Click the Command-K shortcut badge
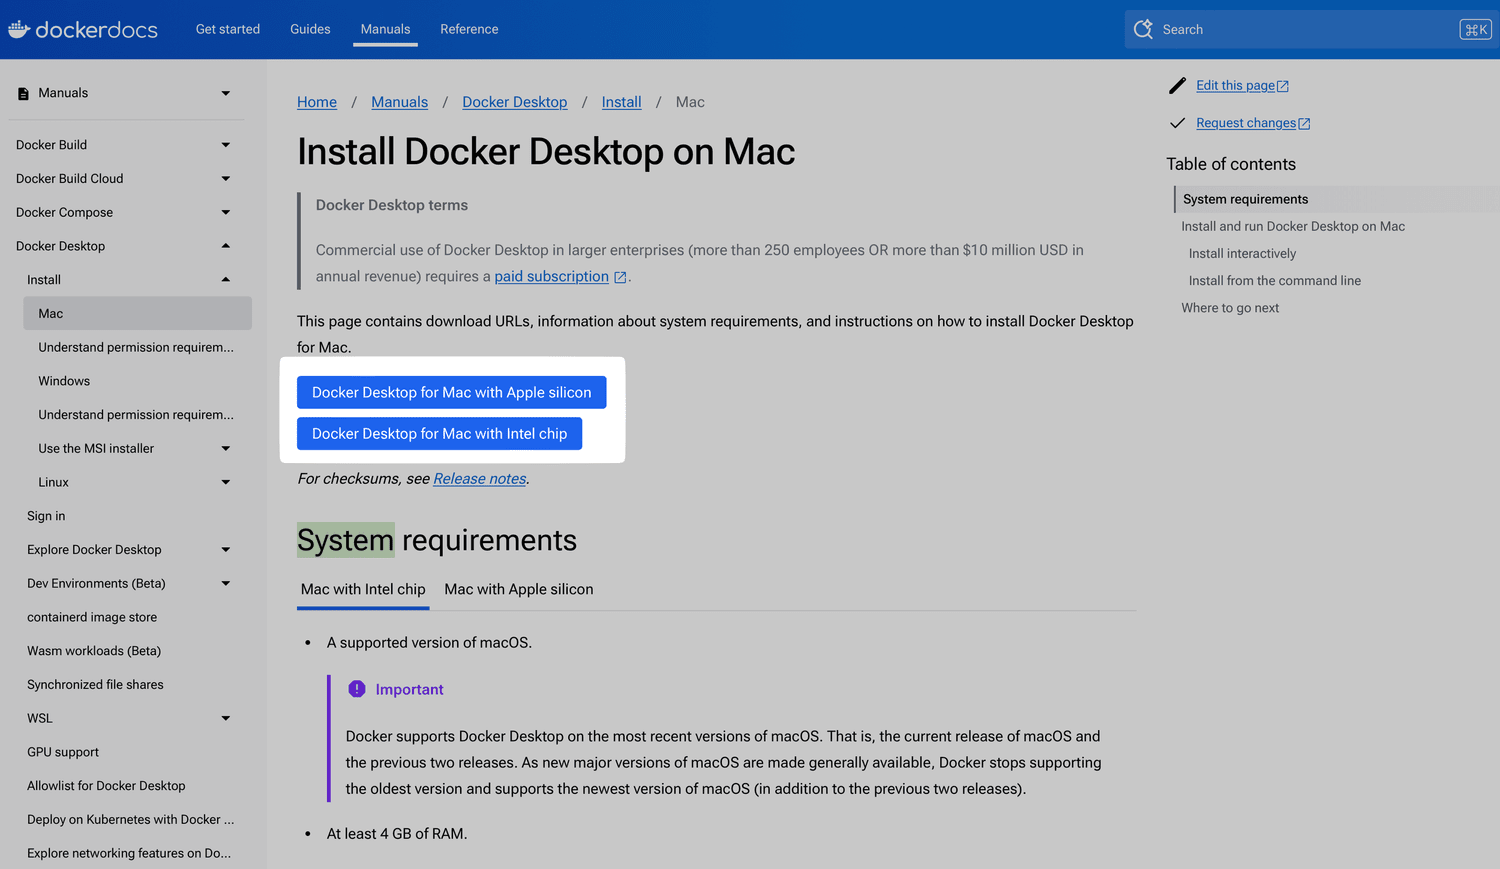Viewport: 1500px width, 869px height. 1475,30
